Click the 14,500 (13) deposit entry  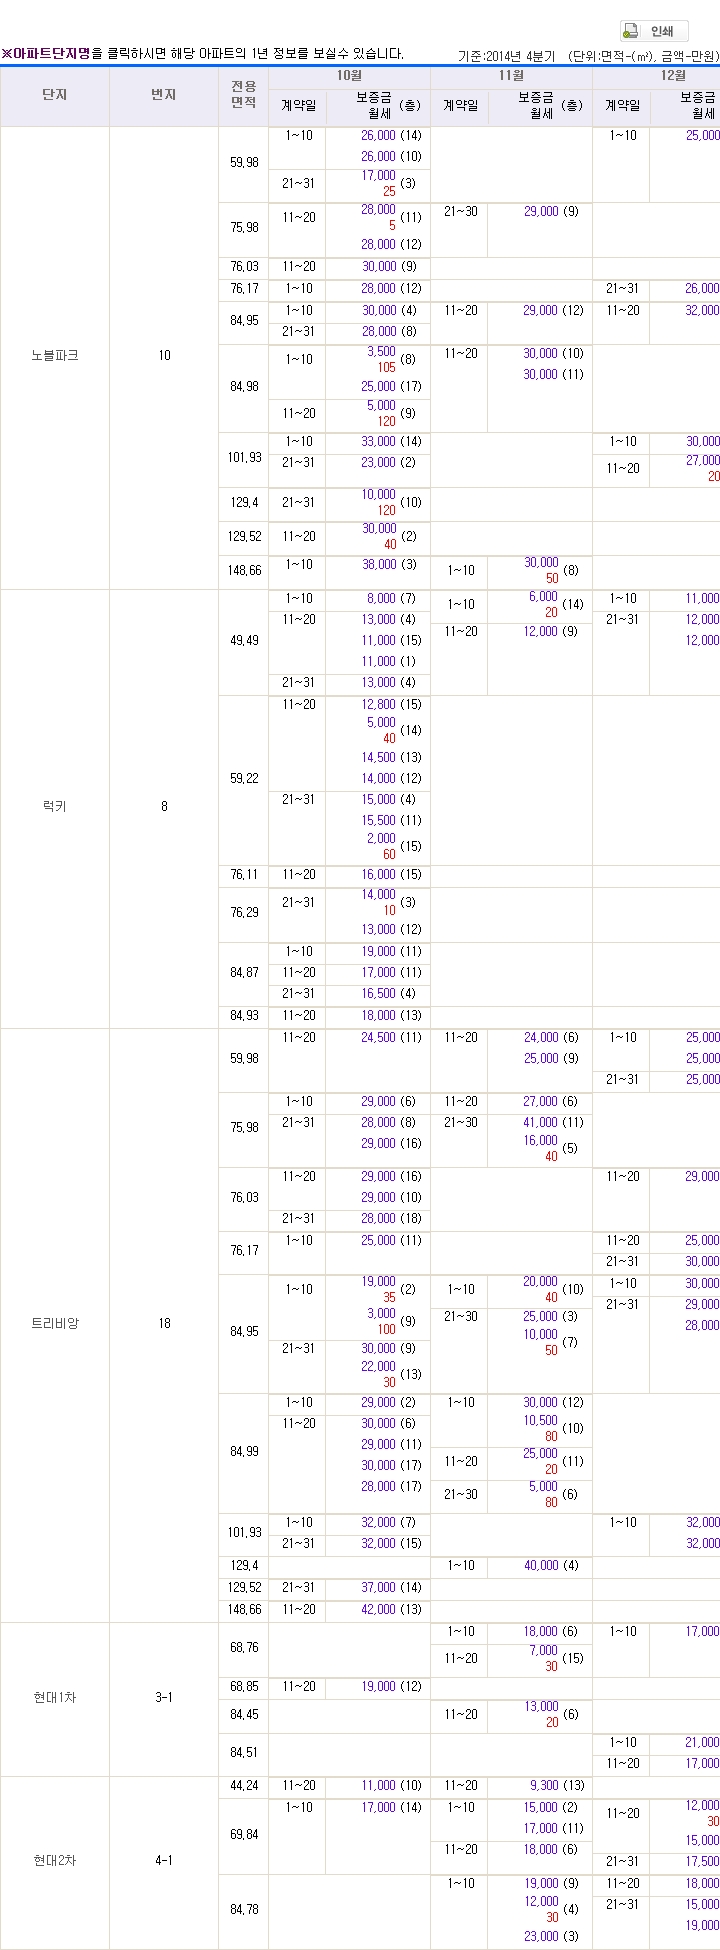[391, 758]
